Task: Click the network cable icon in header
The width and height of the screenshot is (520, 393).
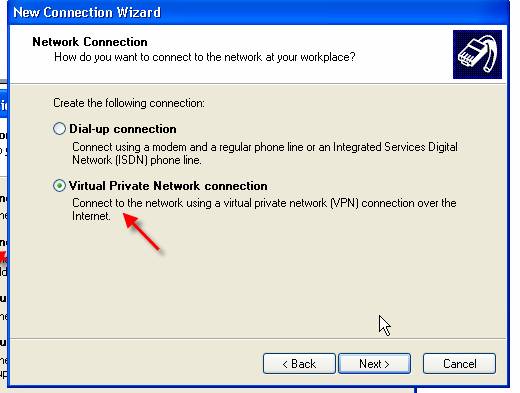Action: [477, 54]
